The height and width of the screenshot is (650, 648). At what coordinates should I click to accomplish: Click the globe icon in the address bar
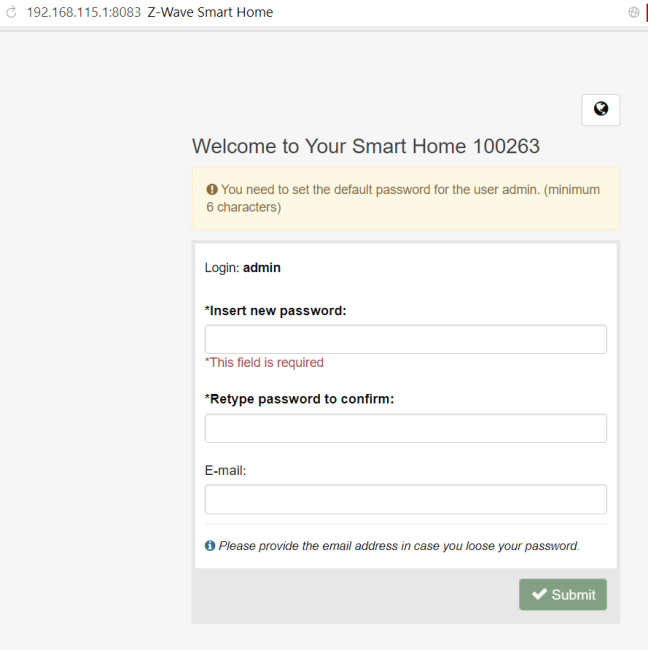coord(633,12)
